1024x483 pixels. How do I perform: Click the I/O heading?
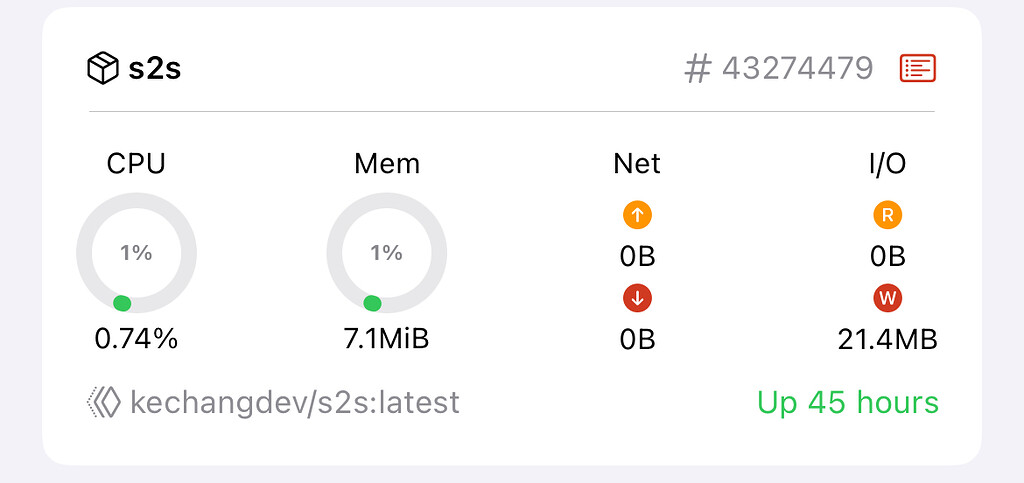click(888, 164)
